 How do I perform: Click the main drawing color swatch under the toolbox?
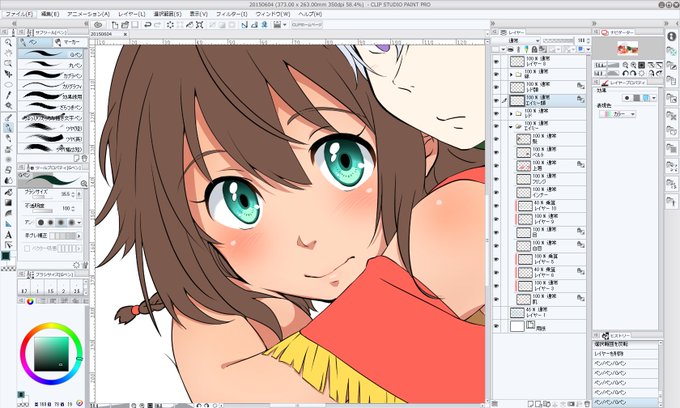point(6,256)
